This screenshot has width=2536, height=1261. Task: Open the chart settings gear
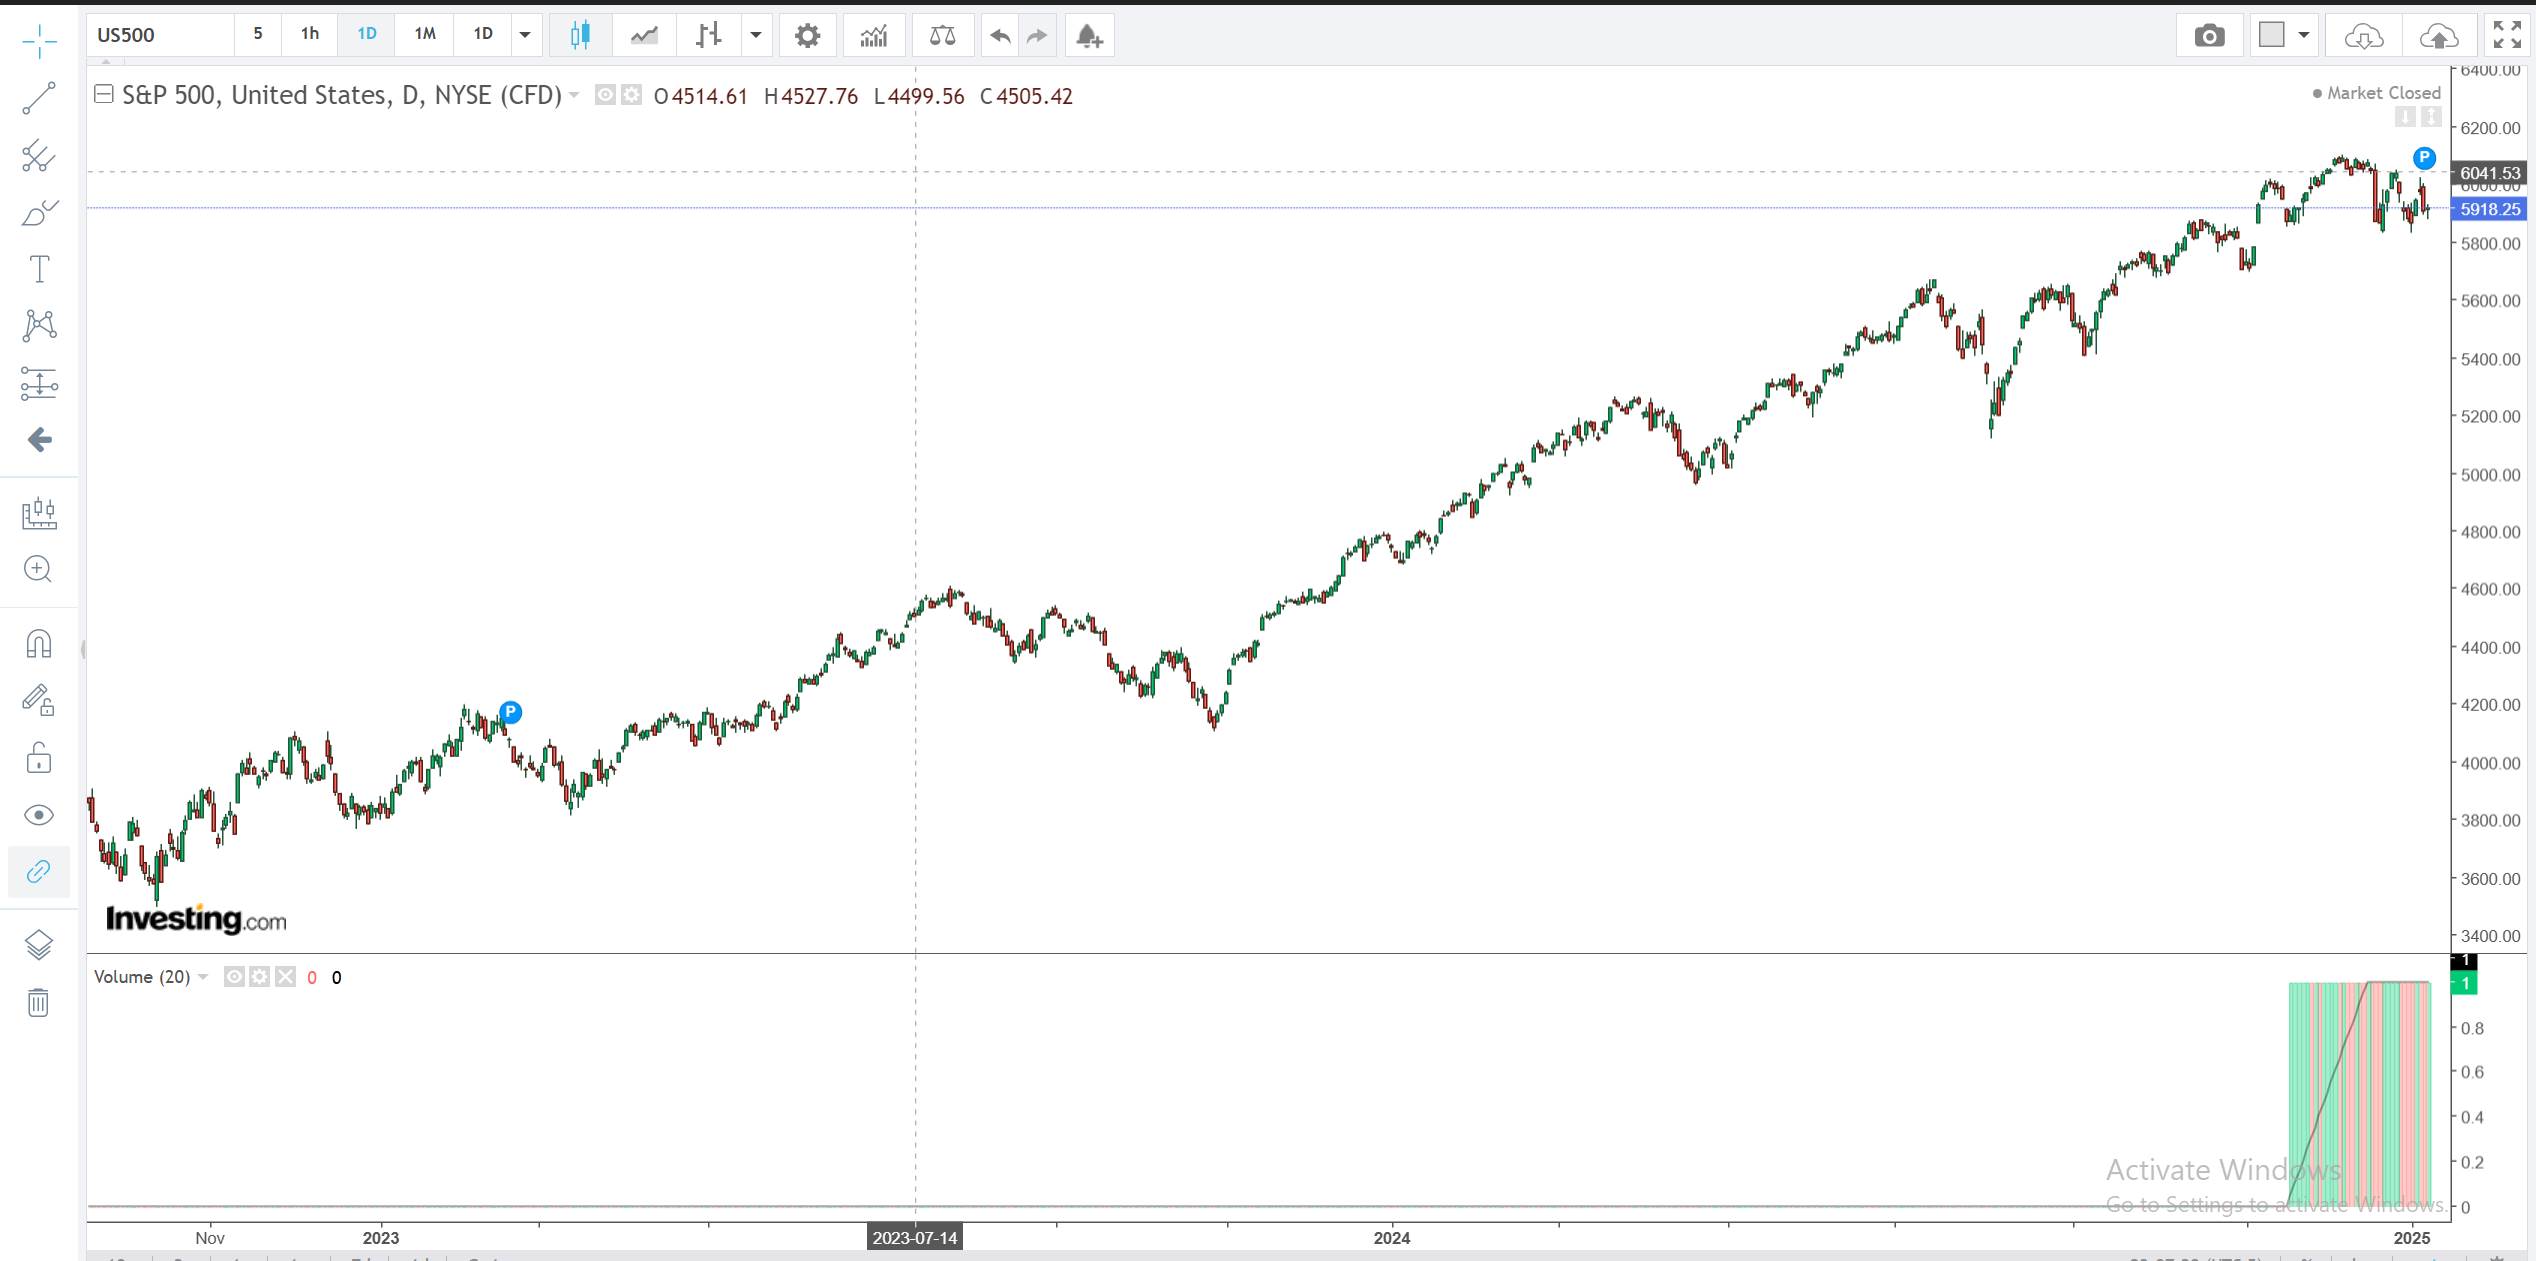tap(807, 36)
